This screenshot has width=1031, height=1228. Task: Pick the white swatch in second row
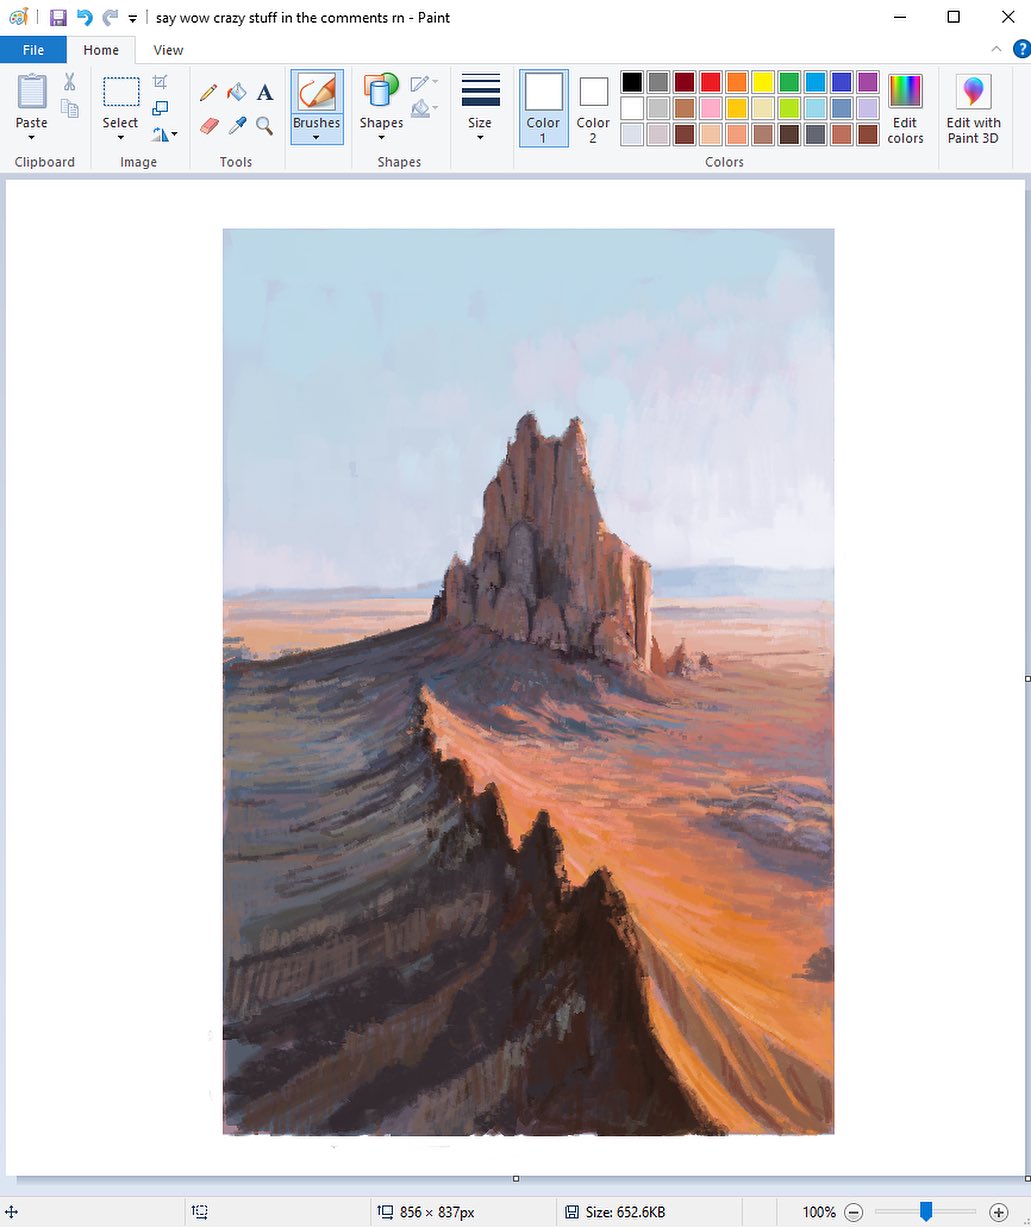click(x=632, y=108)
